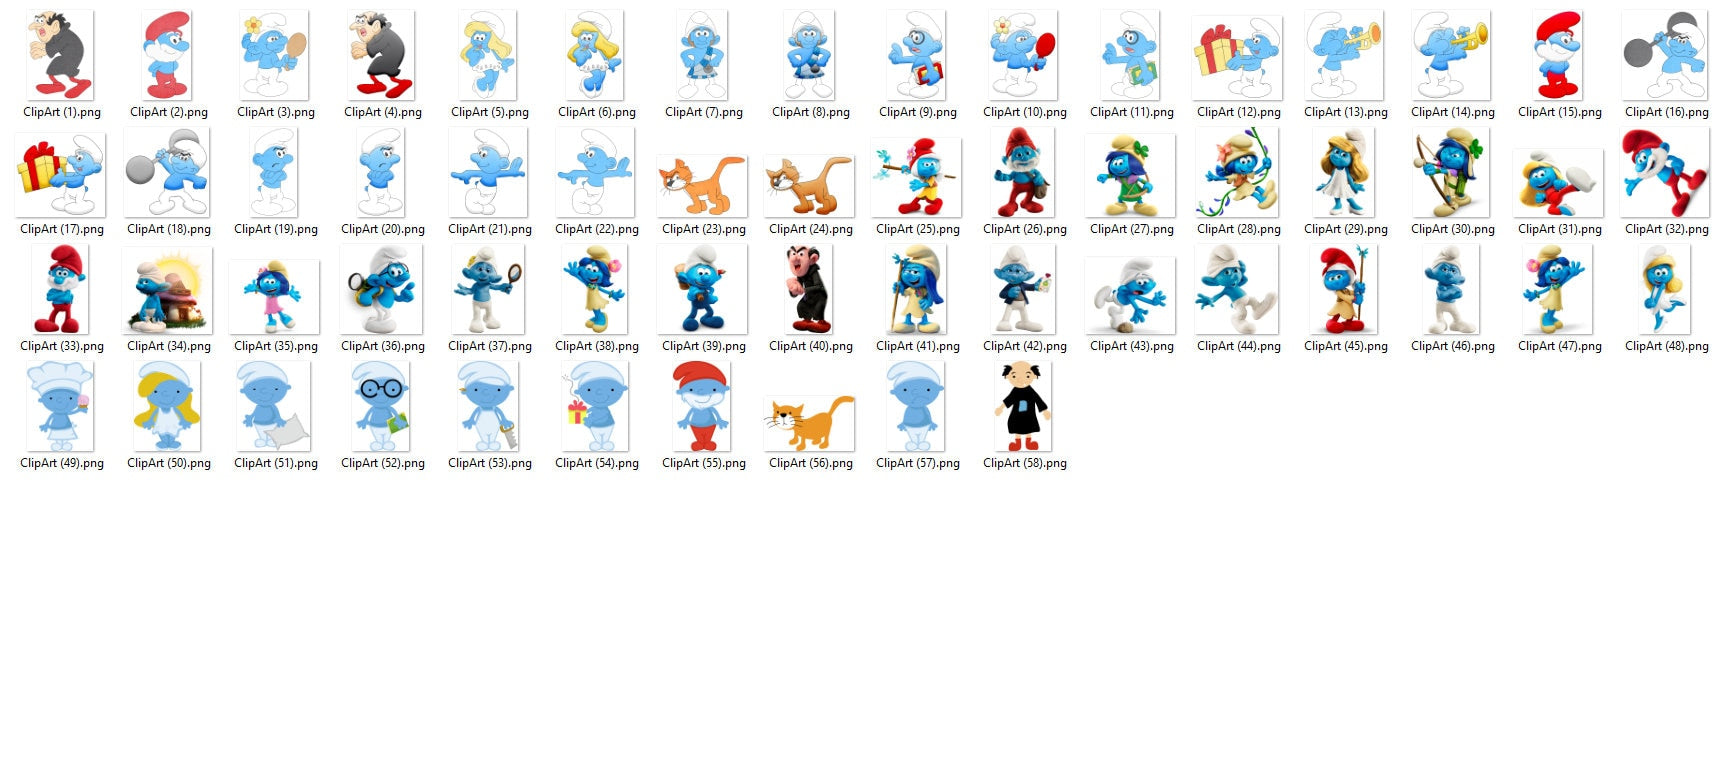
Task: Open ClipArt (12).png with gift box
Action: [x=1238, y=56]
